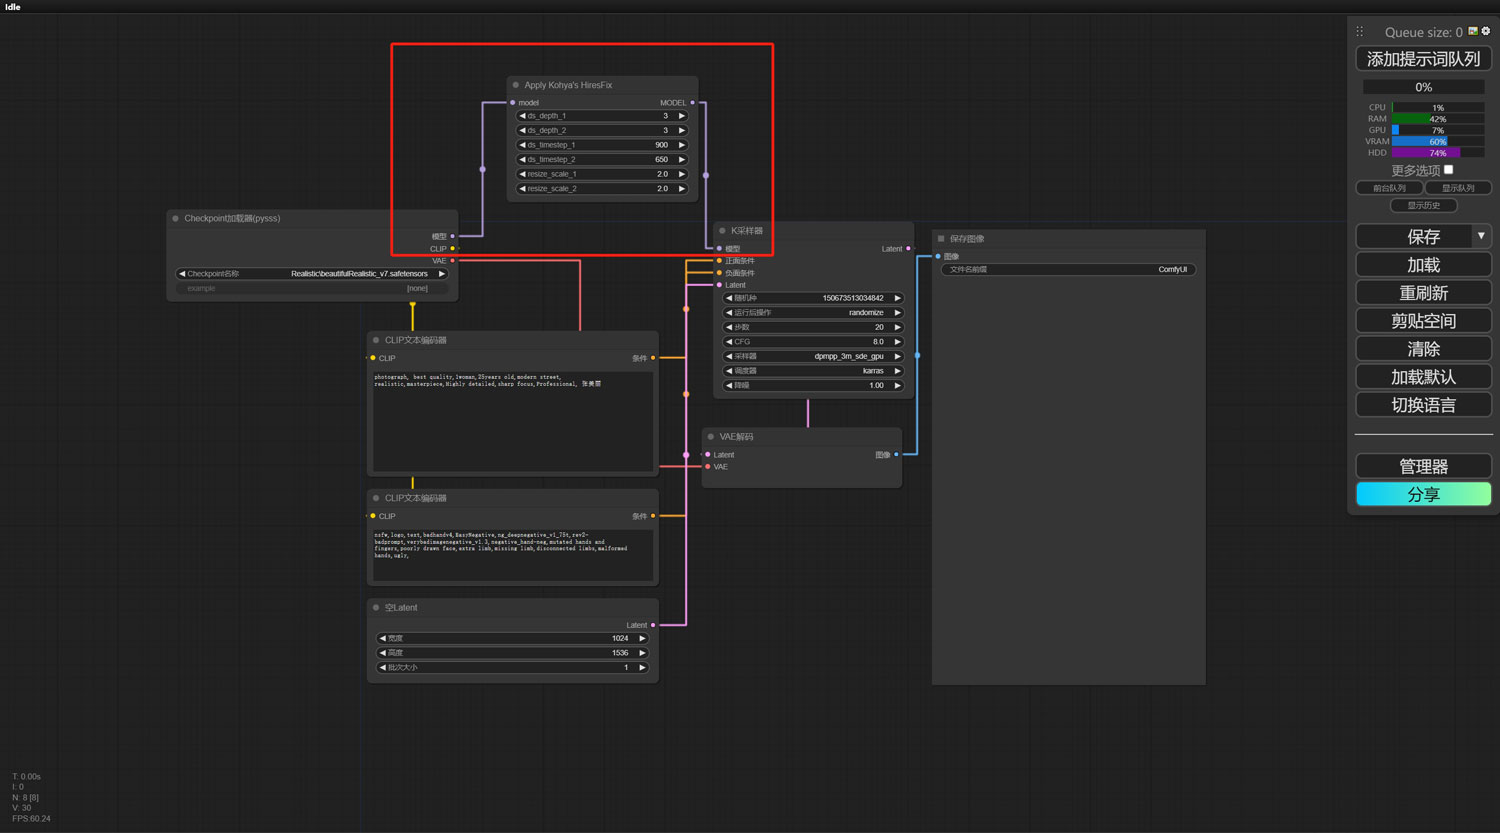Click the 0% queue progress bar
Screen dimensions: 1500x833
pyautogui.click(x=1423, y=88)
